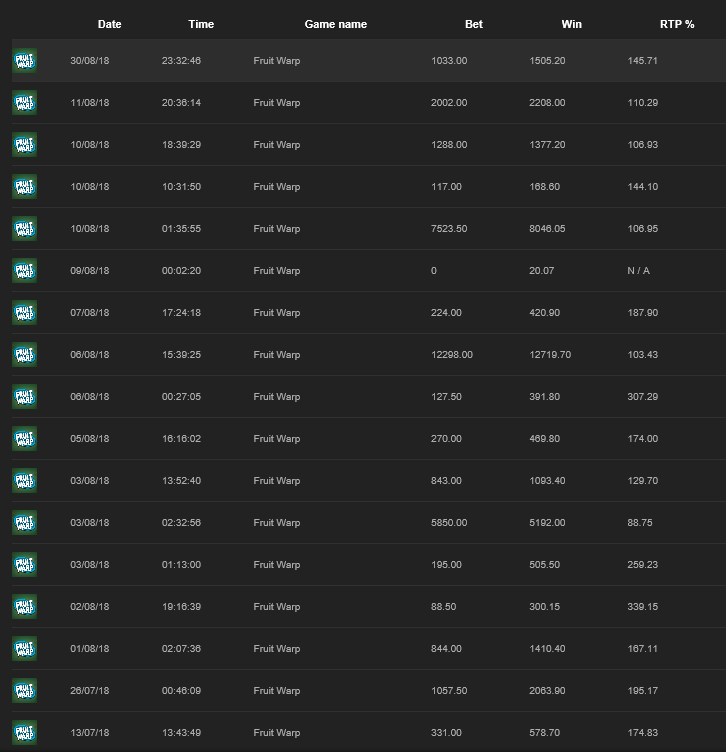Open Fruit Warp icon for 05/08/18 entry
The width and height of the screenshot is (726, 752).
[24, 438]
